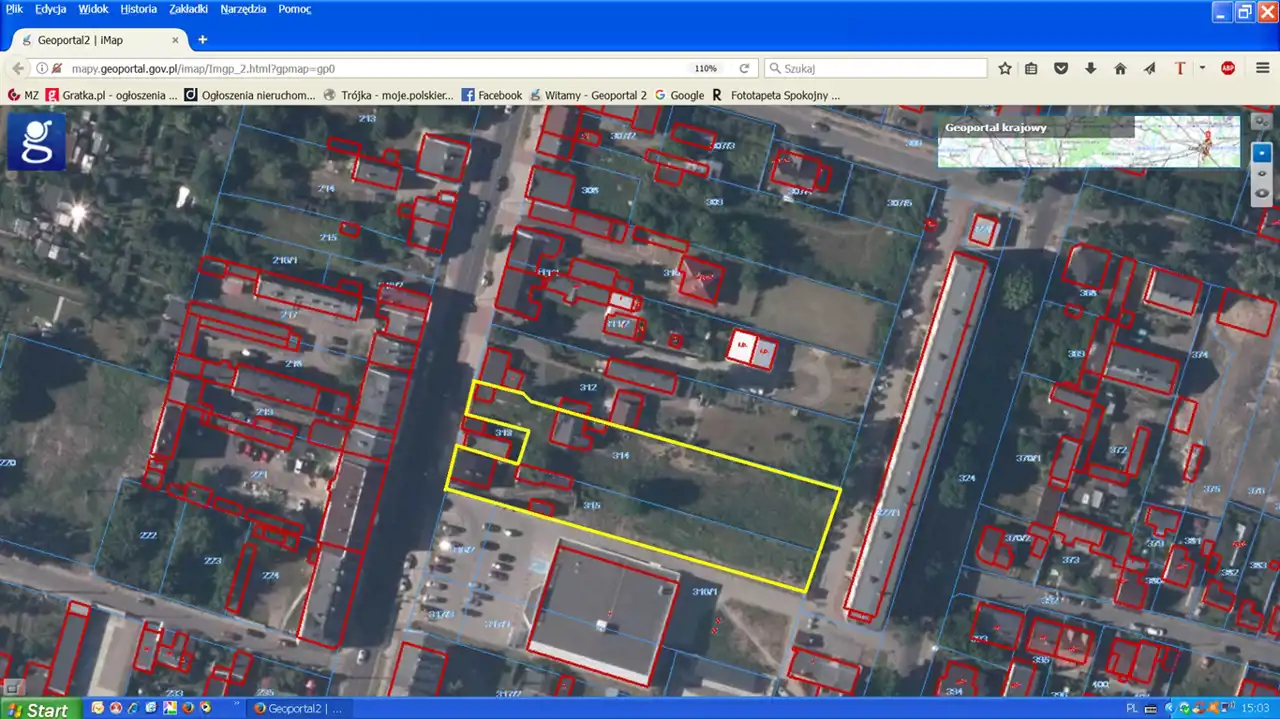Click the paper-plane send icon in toolbar
1280x719 pixels.
(1149, 68)
